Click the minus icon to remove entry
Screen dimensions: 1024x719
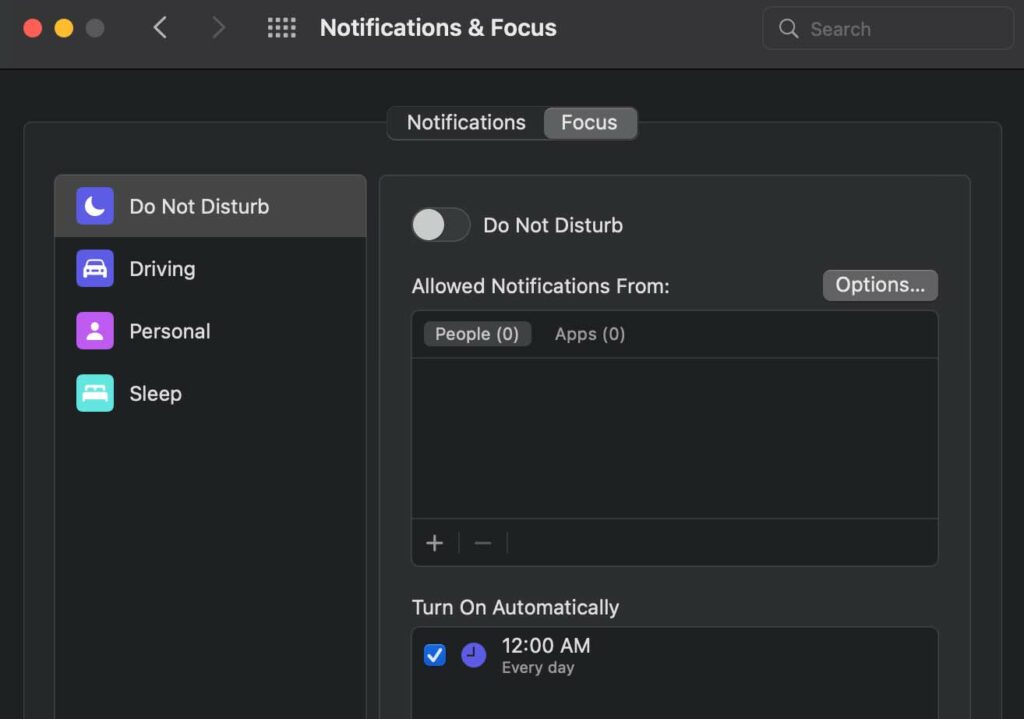click(x=483, y=543)
